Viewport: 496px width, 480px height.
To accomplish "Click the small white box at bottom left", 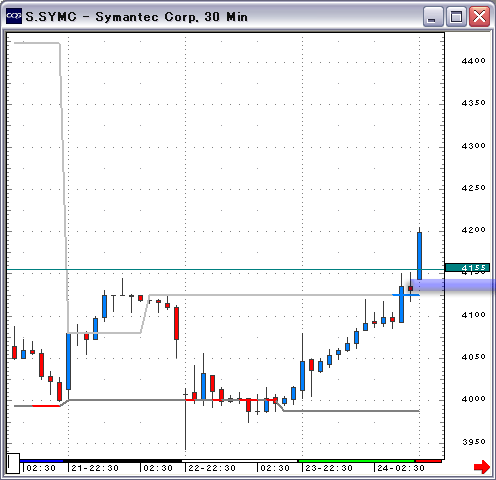I will point(13,463).
